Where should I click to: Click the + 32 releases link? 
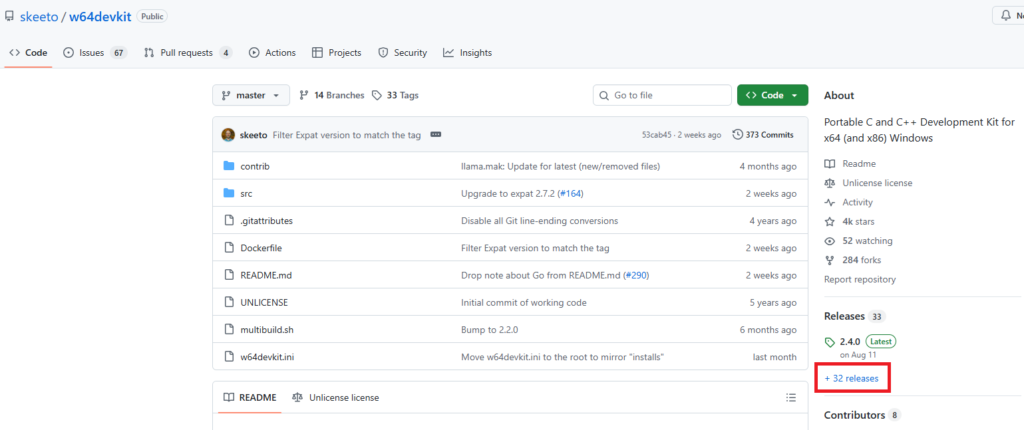click(851, 379)
